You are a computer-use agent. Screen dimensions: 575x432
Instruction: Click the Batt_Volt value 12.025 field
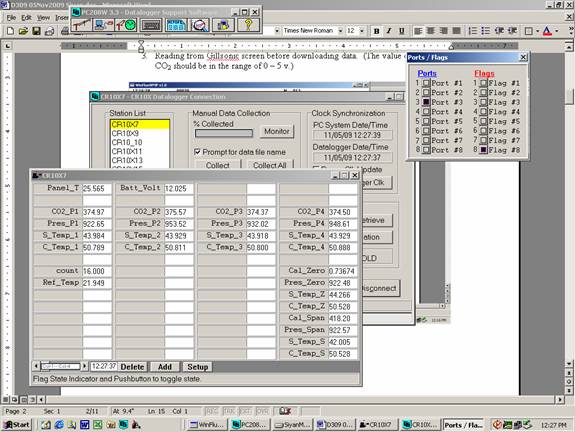[179, 188]
